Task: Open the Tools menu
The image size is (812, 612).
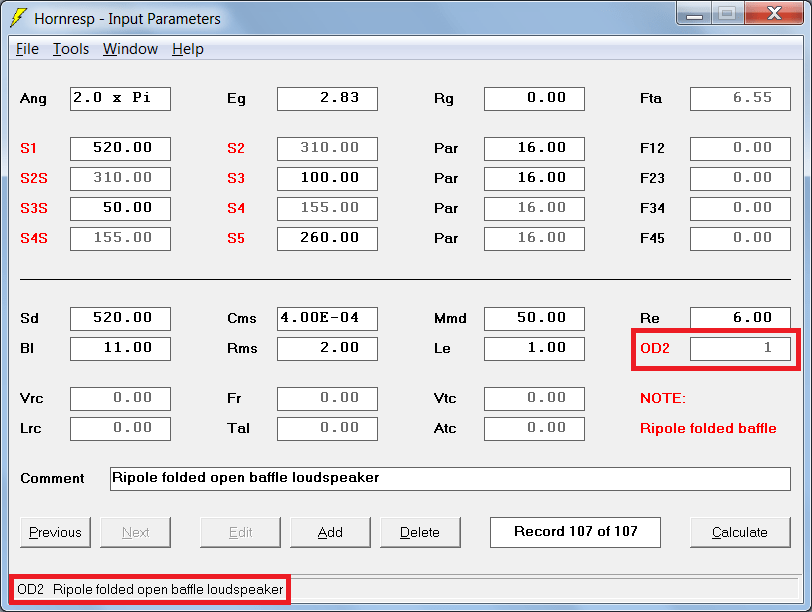Action: pyautogui.click(x=71, y=49)
